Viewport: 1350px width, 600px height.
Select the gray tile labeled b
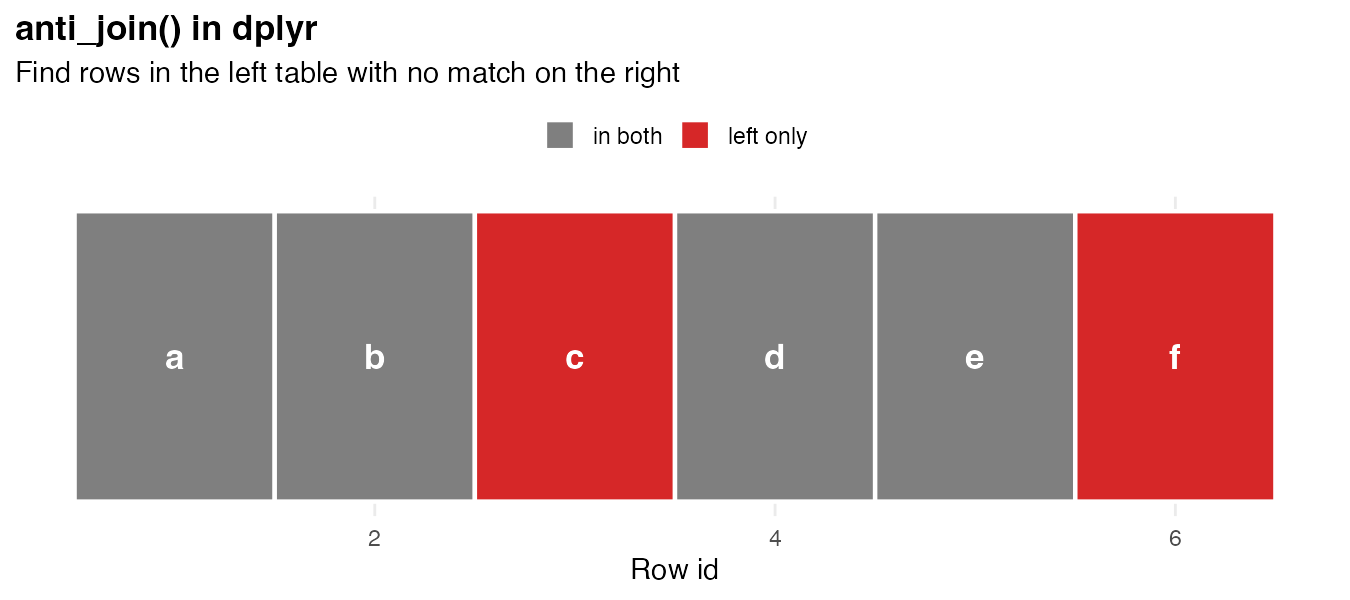(x=374, y=300)
